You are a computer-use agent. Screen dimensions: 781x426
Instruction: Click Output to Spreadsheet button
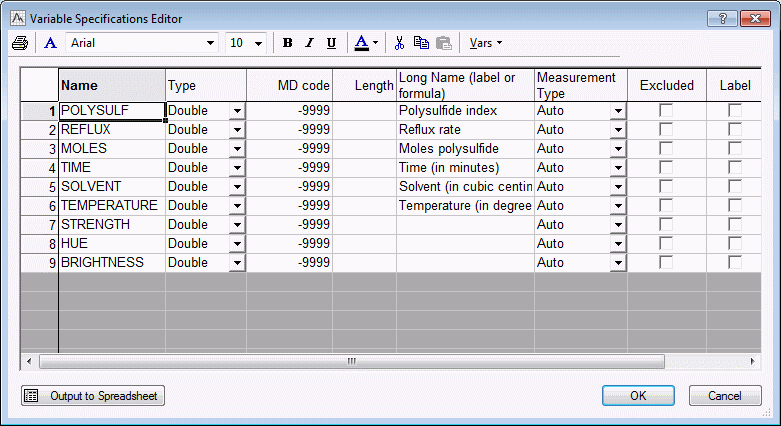(x=92, y=396)
